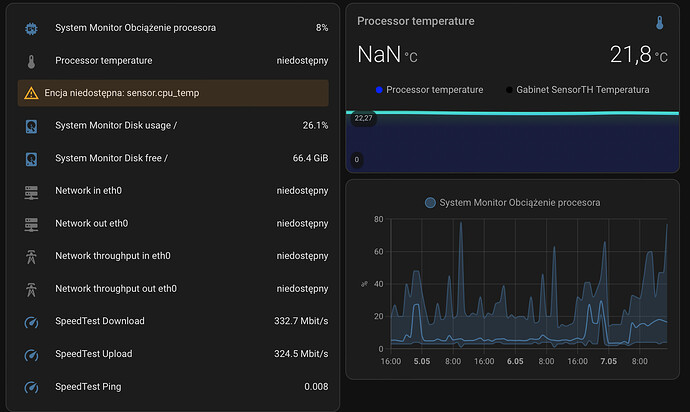
Task: Click the disk icon for Disk usage /
Action: [31, 127]
